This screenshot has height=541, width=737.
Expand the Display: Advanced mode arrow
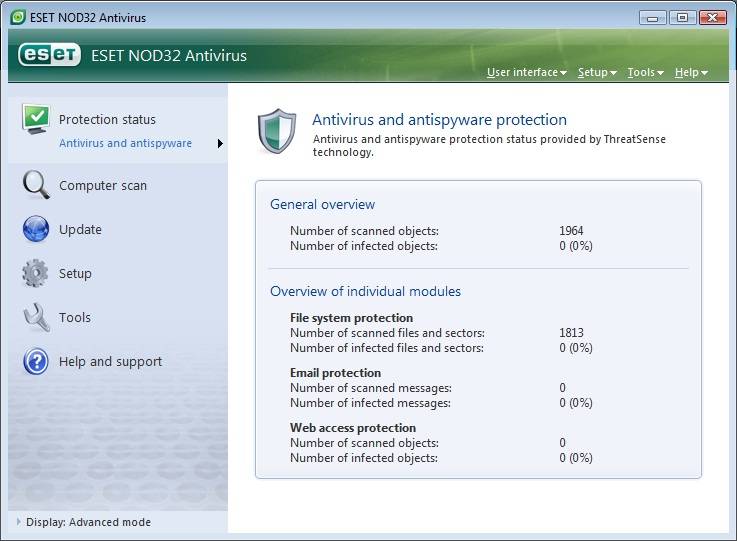18,522
